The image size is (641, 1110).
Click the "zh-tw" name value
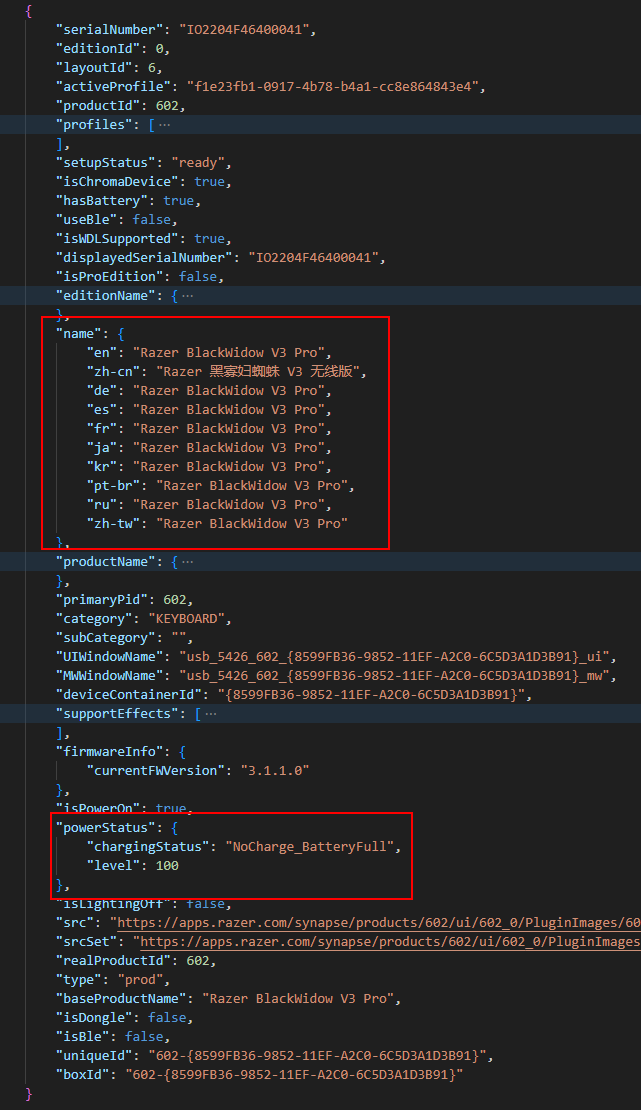pos(251,524)
